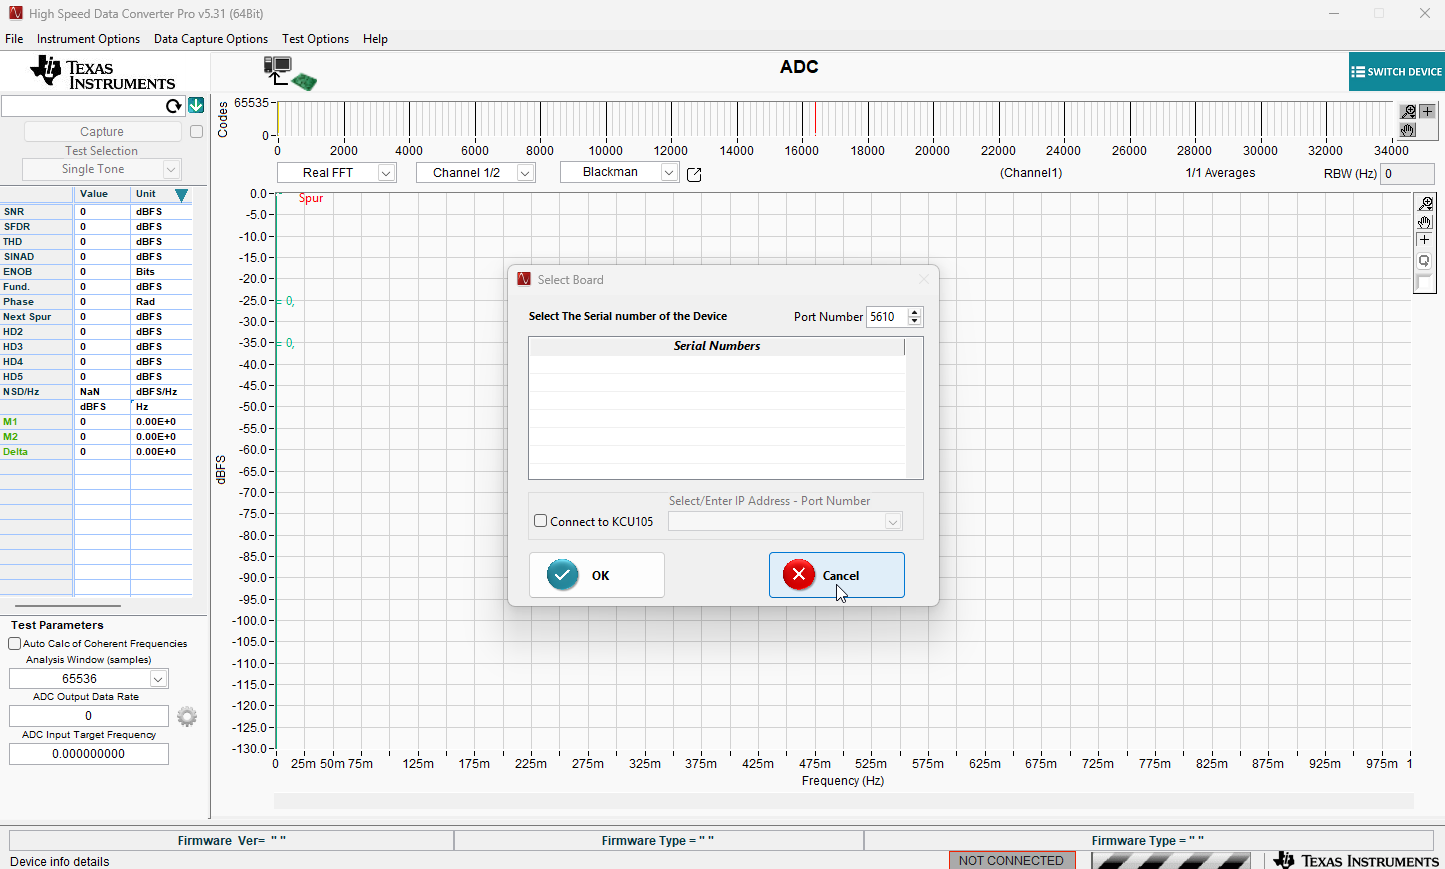This screenshot has height=869, width=1445.
Task: Click the green download arrow icon
Action: (x=196, y=105)
